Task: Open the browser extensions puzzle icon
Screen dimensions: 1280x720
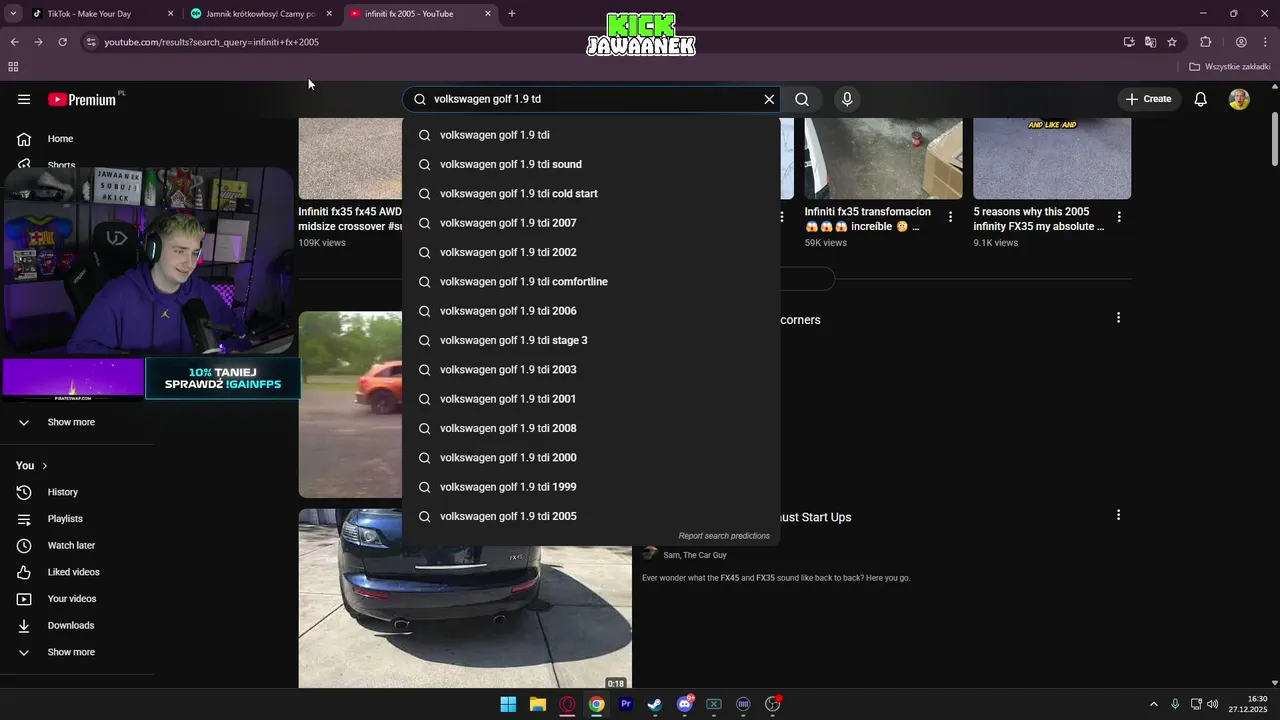Action: [1206, 42]
